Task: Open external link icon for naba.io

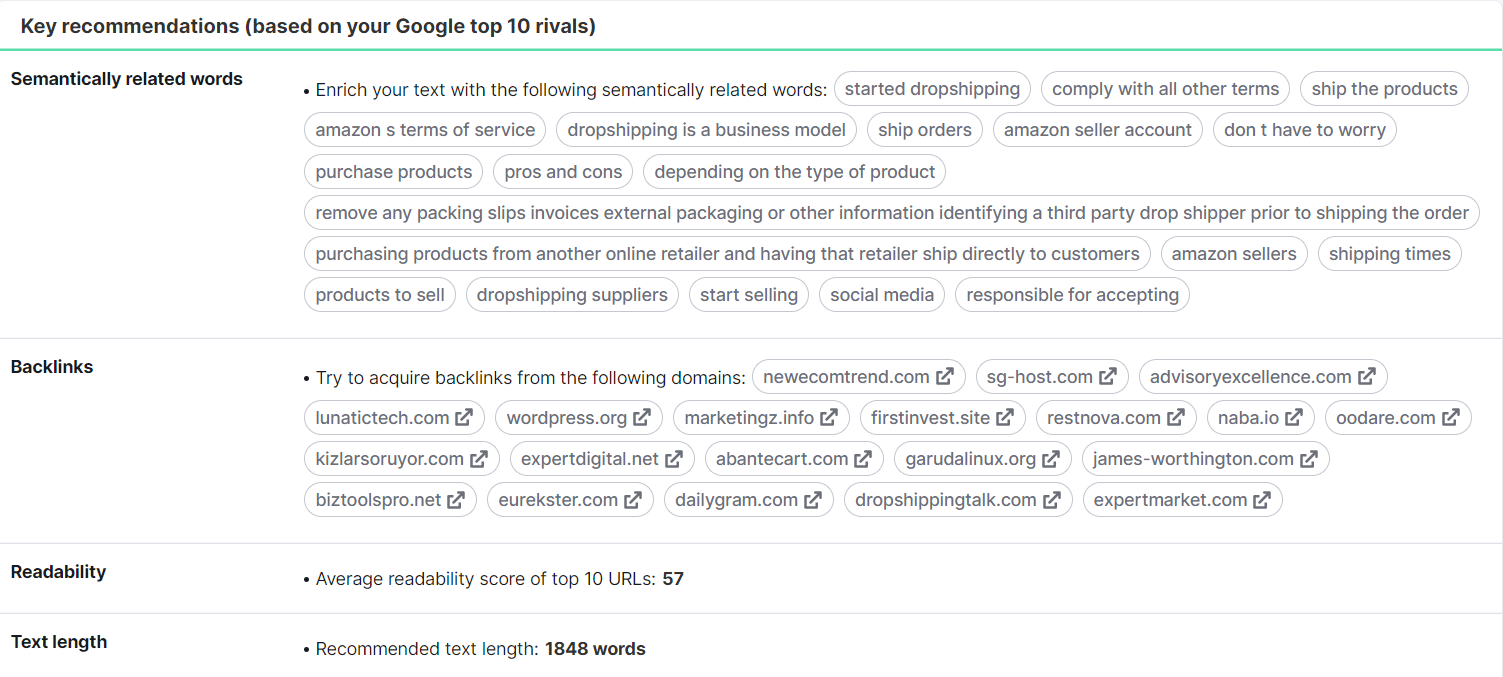Action: tap(1294, 418)
